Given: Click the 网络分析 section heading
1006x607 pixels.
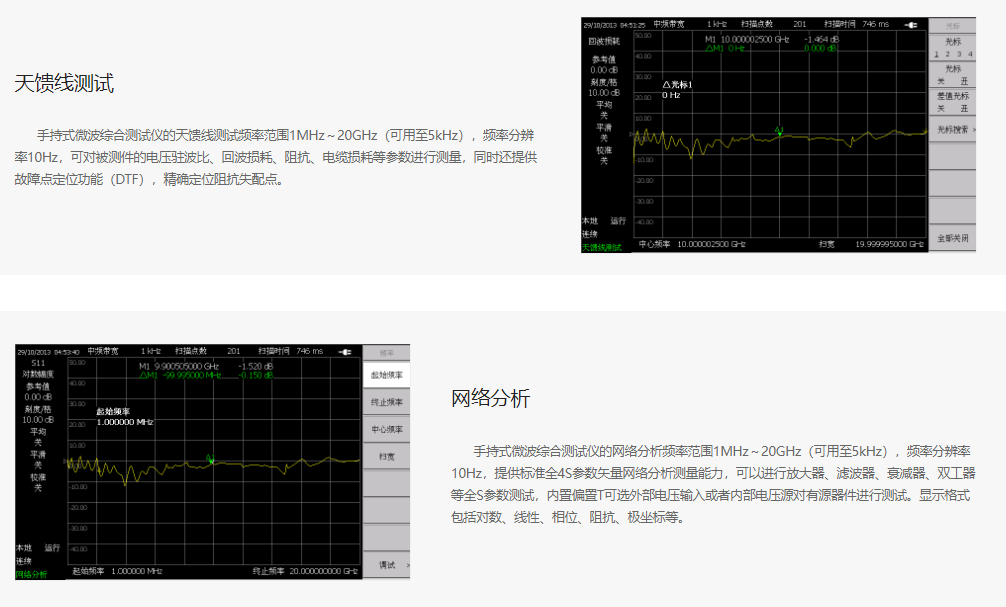Looking at the screenshot, I should point(491,399).
